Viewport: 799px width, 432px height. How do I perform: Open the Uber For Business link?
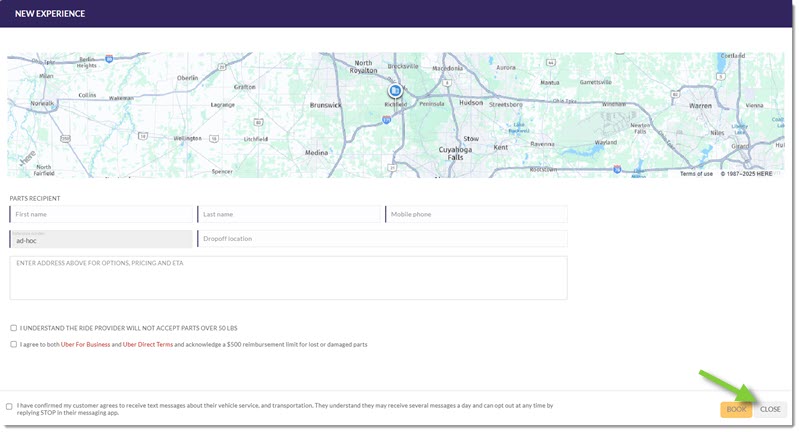pos(85,344)
